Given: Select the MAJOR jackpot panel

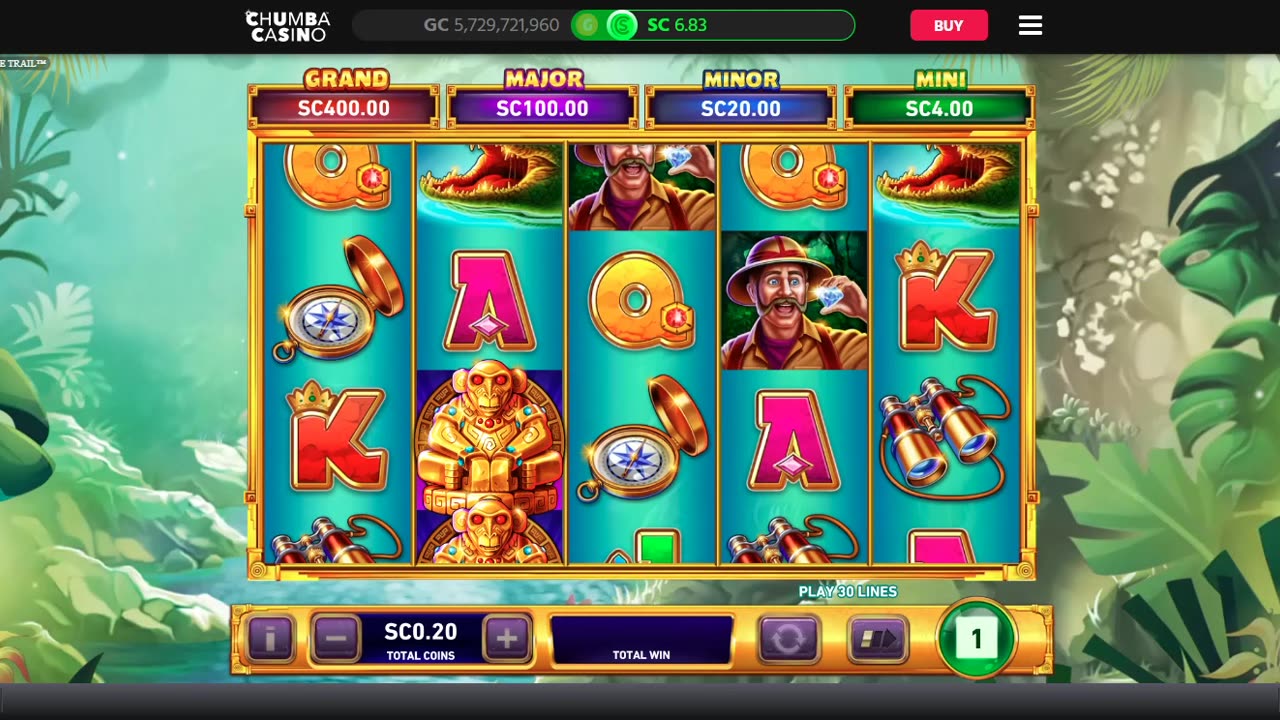Looking at the screenshot, I should 542,99.
